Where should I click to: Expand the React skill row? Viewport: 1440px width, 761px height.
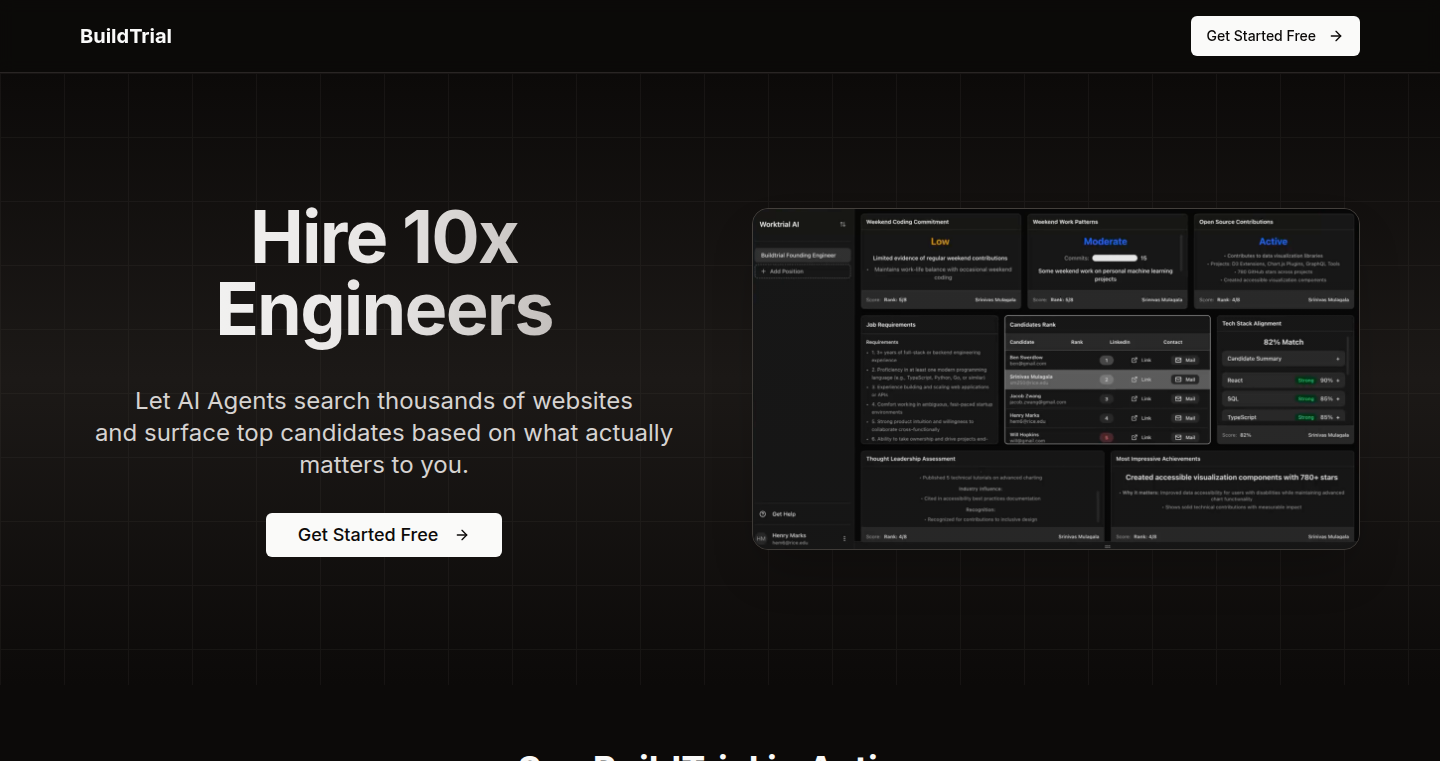[x=1283, y=380]
